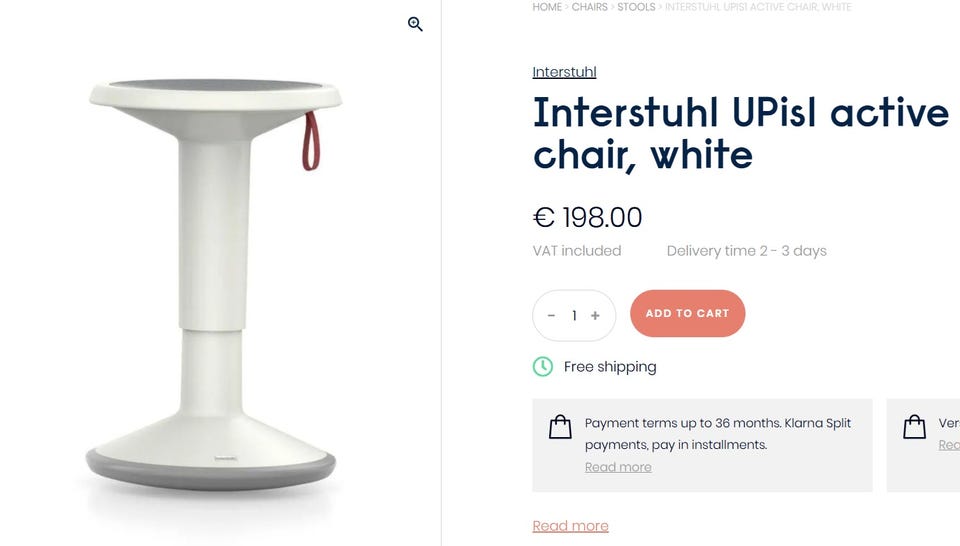This screenshot has height=546, width=960.
Task: Open the Interstuhl brand link above title
Action: (x=564, y=72)
